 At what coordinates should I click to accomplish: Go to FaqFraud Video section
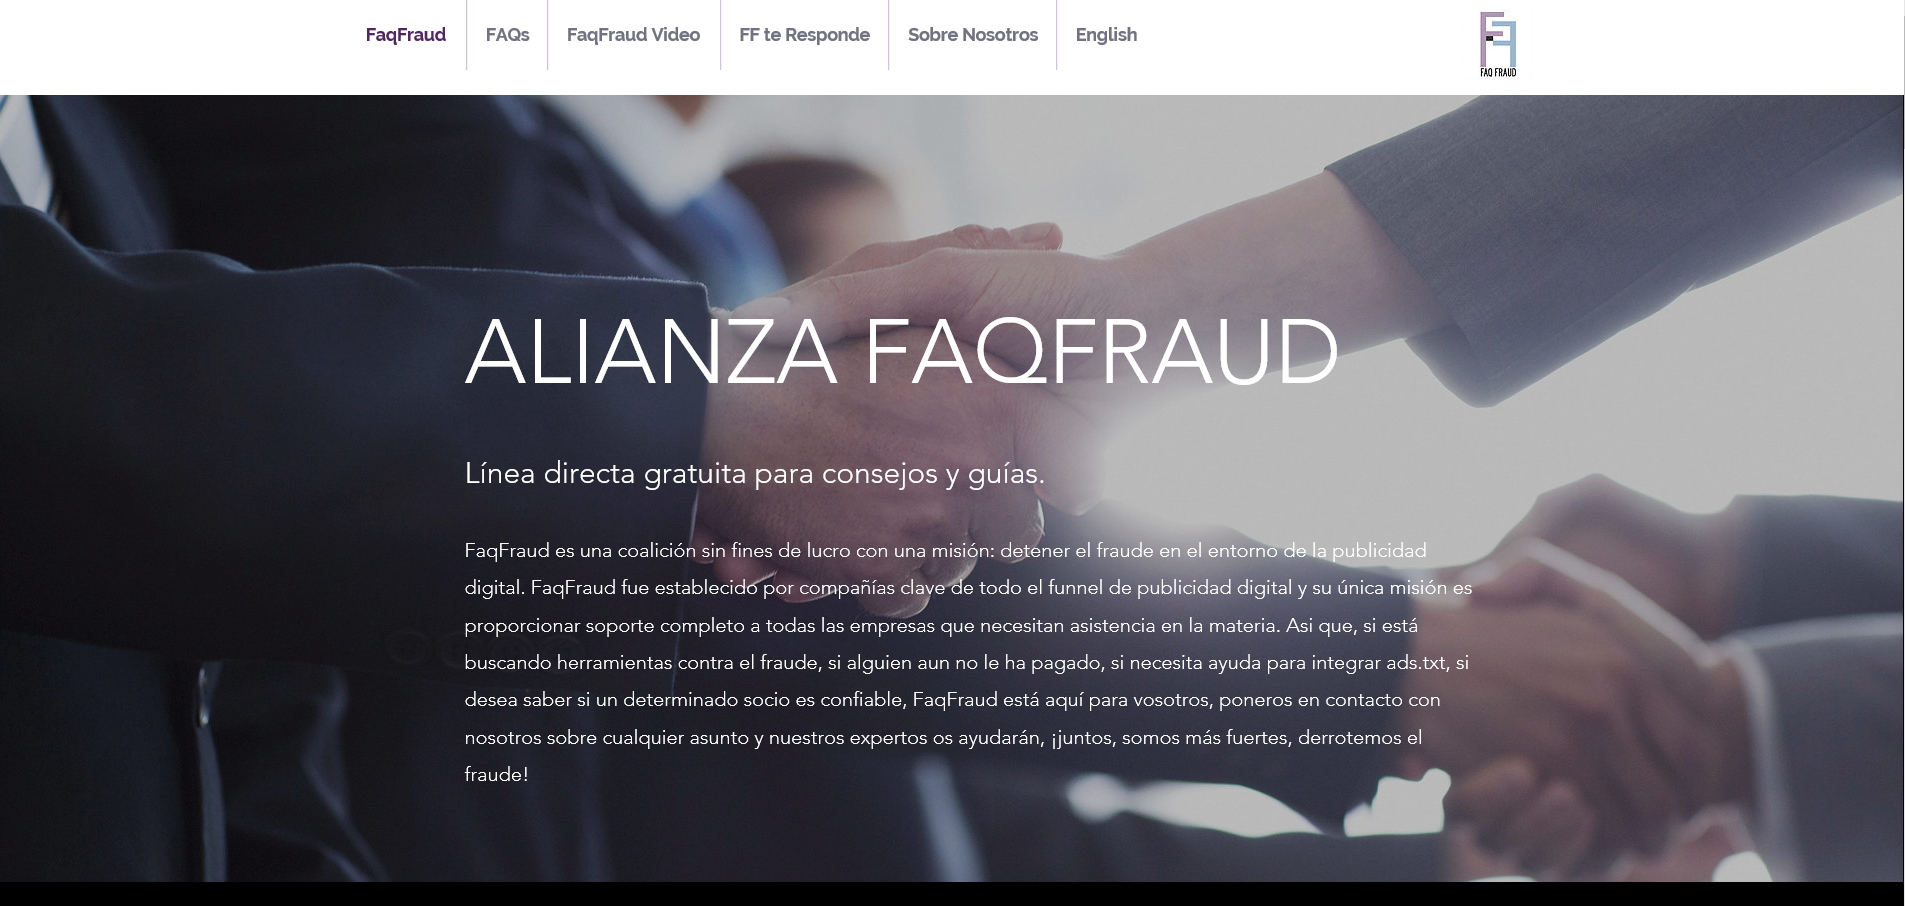pyautogui.click(x=633, y=35)
